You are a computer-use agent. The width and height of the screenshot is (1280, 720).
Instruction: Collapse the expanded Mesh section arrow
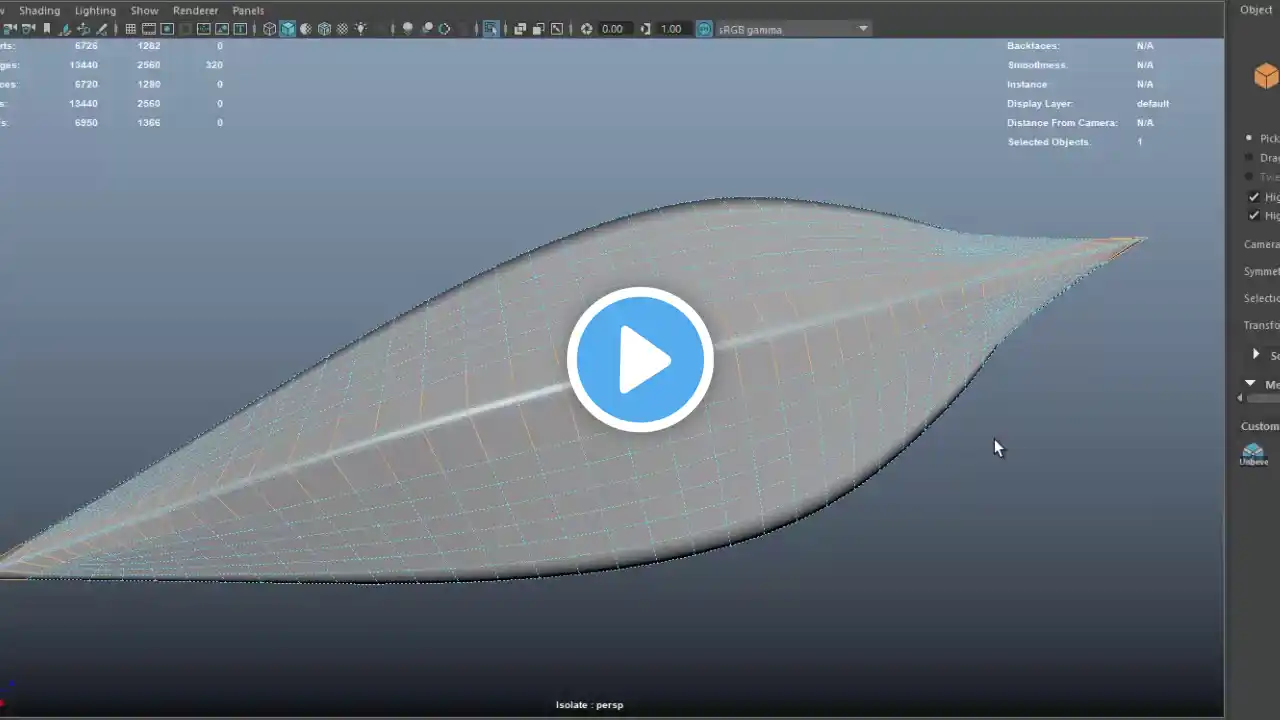click(x=1250, y=383)
